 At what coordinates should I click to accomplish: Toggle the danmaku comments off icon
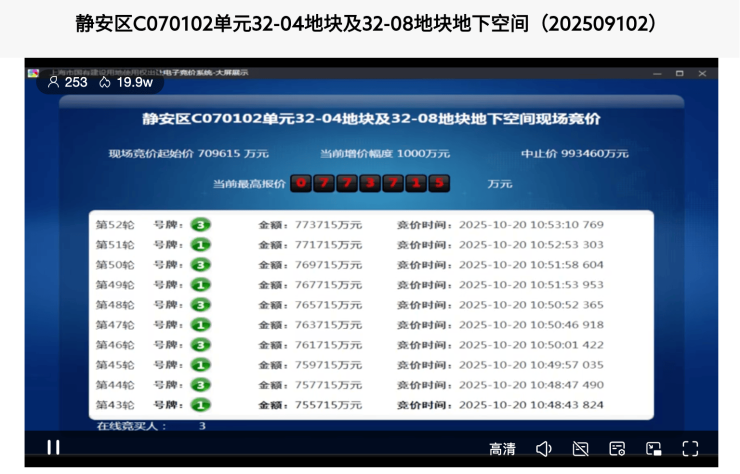click(x=580, y=449)
